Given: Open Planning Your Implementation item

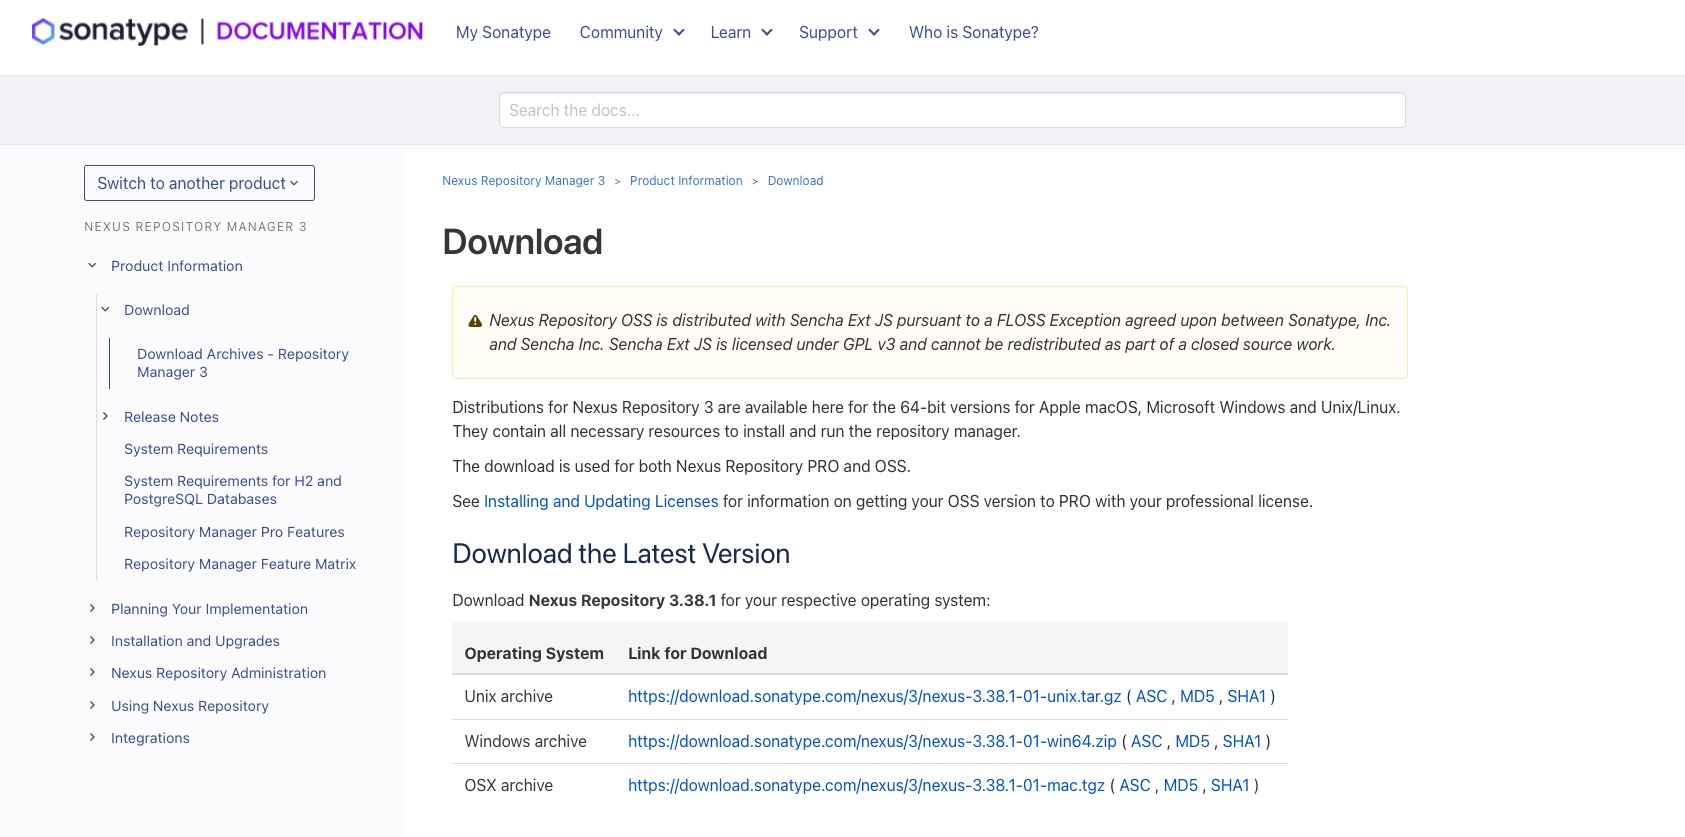Looking at the screenshot, I should 209,609.
